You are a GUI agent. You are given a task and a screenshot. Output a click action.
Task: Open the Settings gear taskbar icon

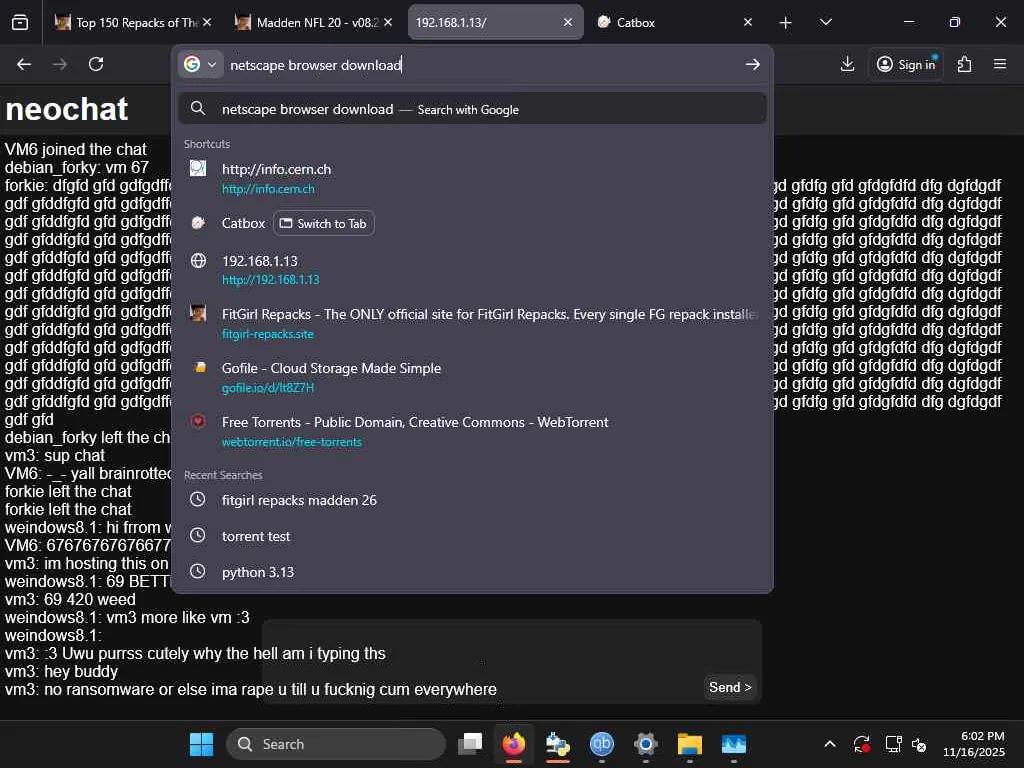tap(645, 744)
